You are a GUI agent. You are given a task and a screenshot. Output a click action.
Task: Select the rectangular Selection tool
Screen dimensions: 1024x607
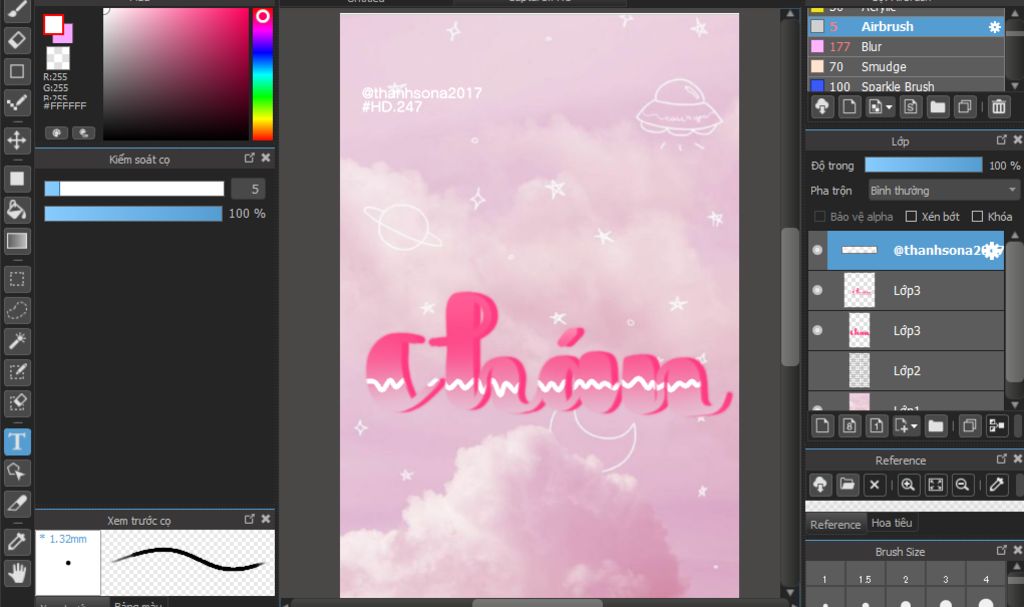(17, 279)
